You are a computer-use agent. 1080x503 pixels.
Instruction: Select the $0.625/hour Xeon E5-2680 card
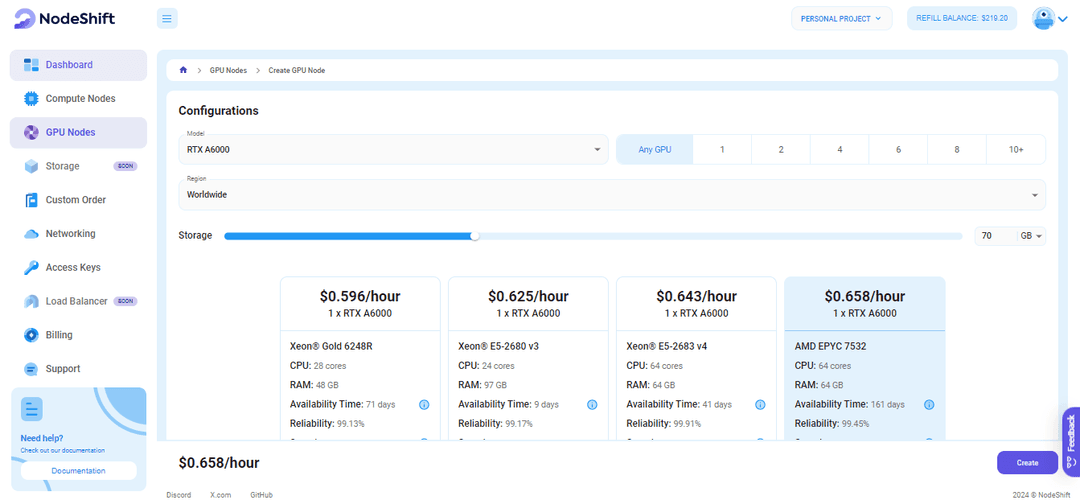coord(528,358)
